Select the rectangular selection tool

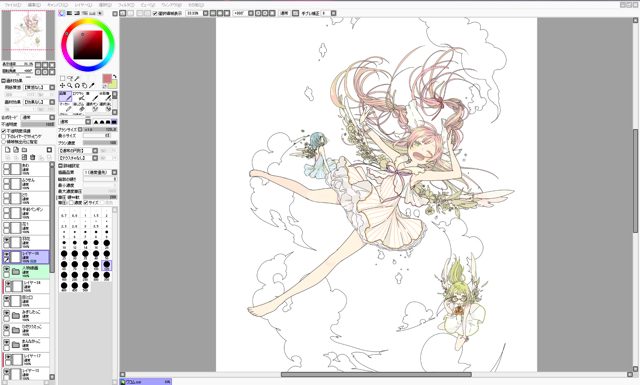coord(62,78)
